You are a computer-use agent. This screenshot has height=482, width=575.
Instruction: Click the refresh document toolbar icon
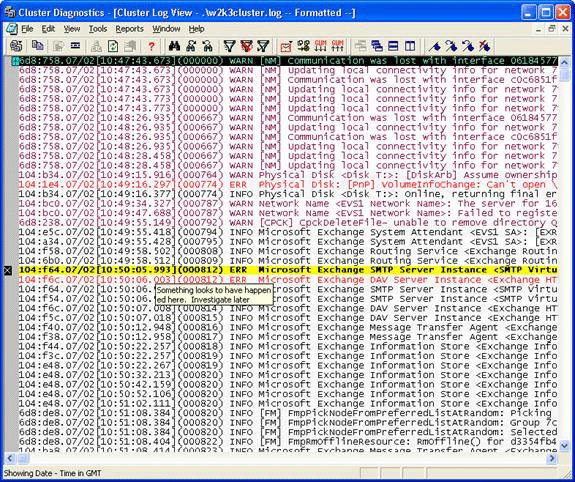[113, 46]
